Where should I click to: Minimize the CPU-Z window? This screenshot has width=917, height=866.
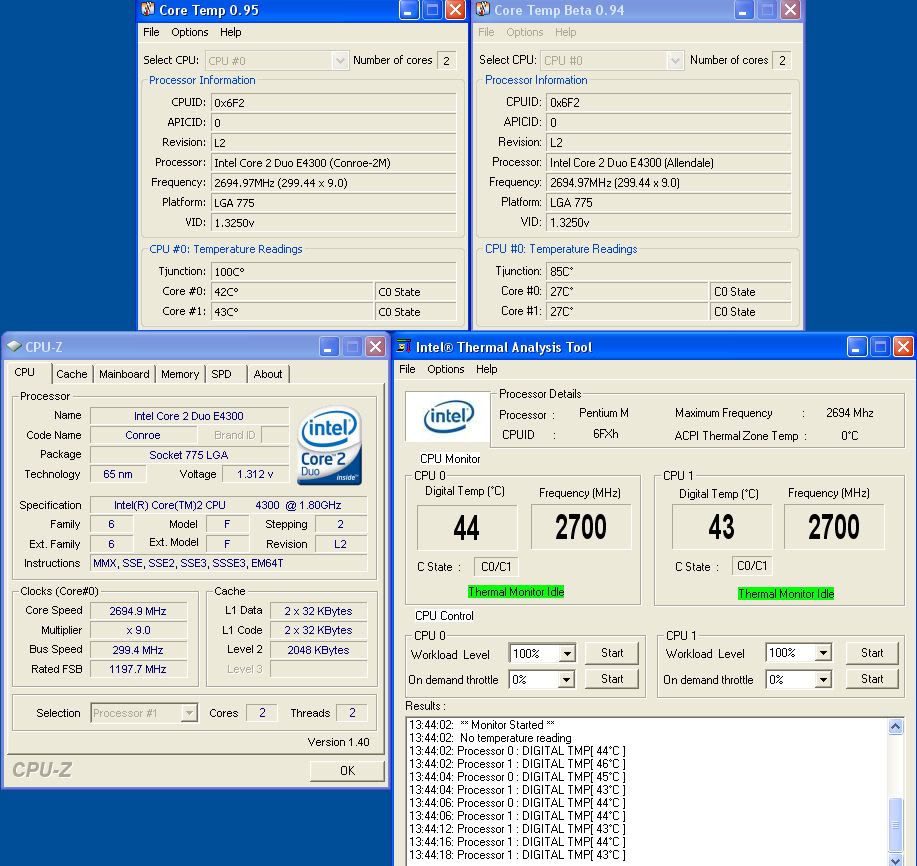[329, 347]
